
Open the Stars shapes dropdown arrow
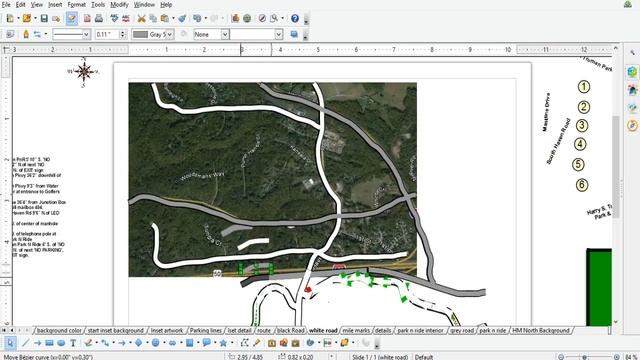231,343
